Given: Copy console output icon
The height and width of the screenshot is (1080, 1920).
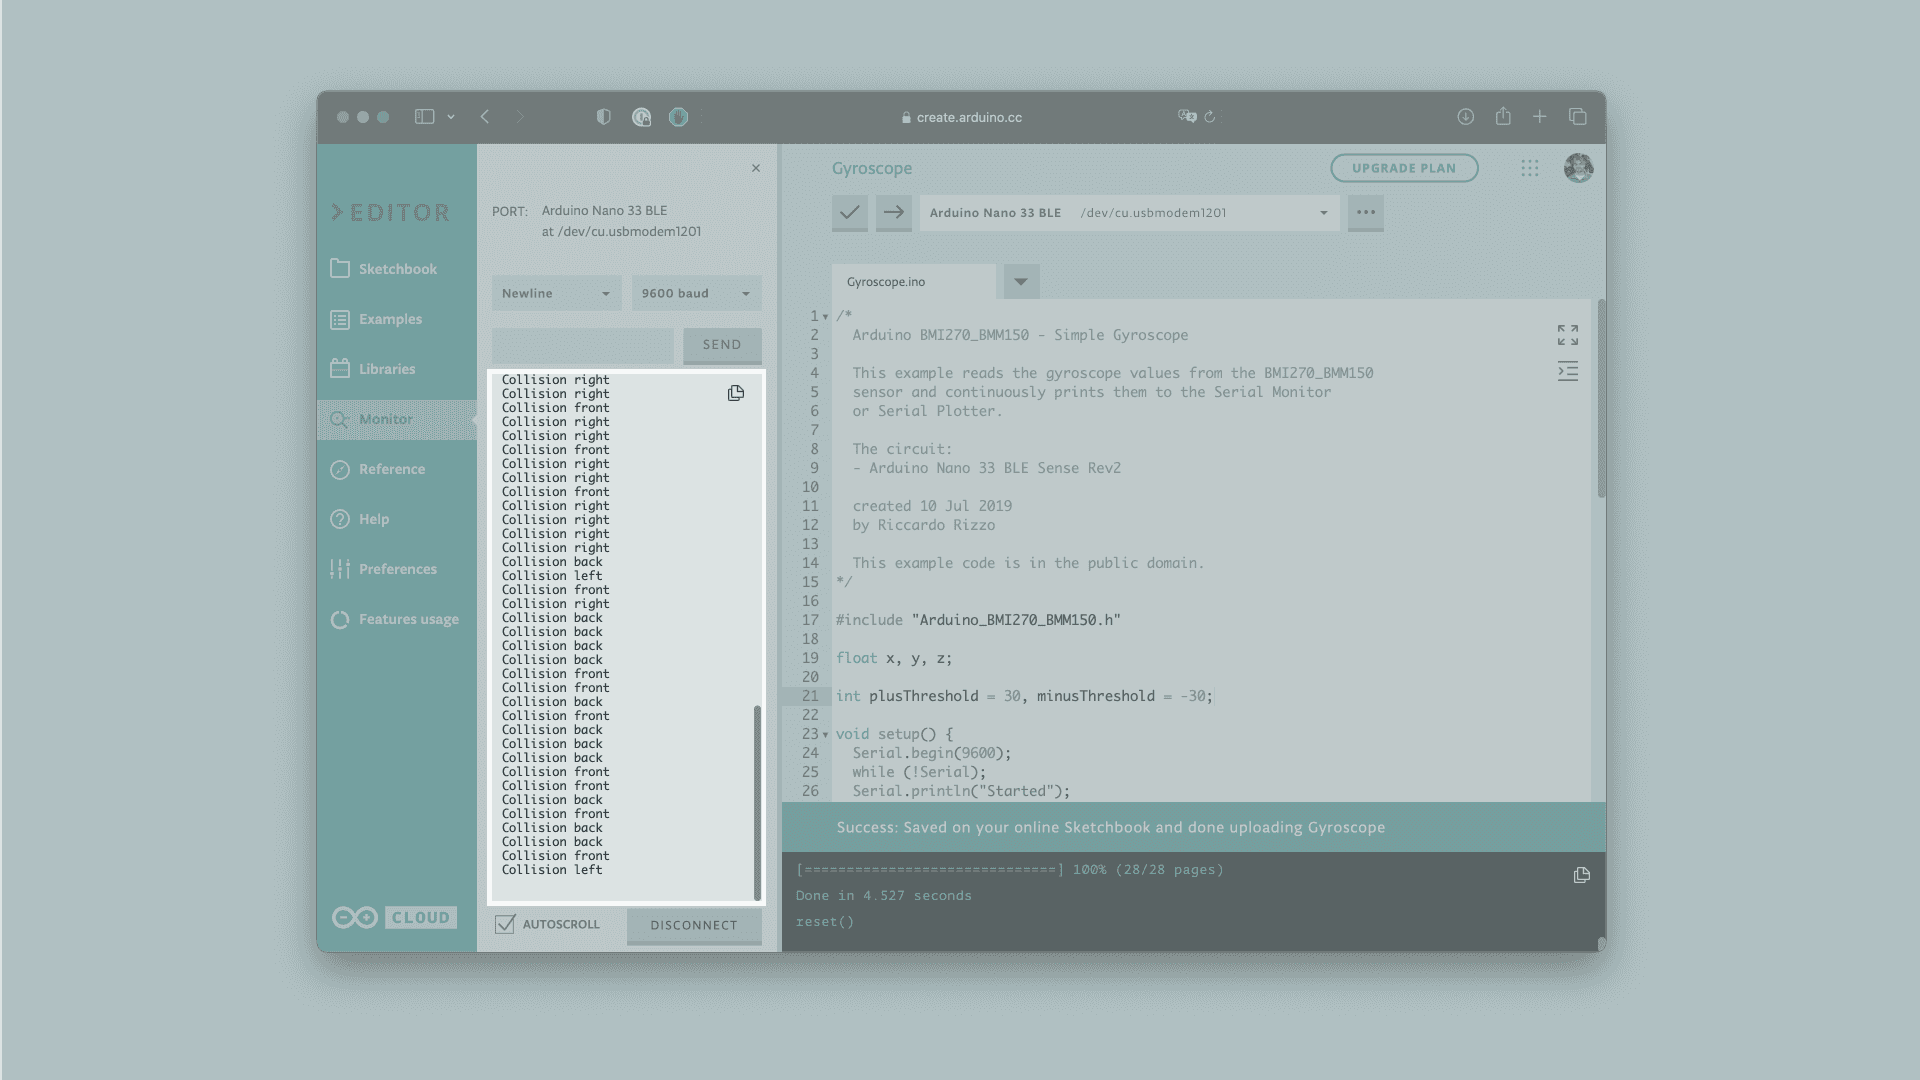Looking at the screenshot, I should coord(1581,875).
